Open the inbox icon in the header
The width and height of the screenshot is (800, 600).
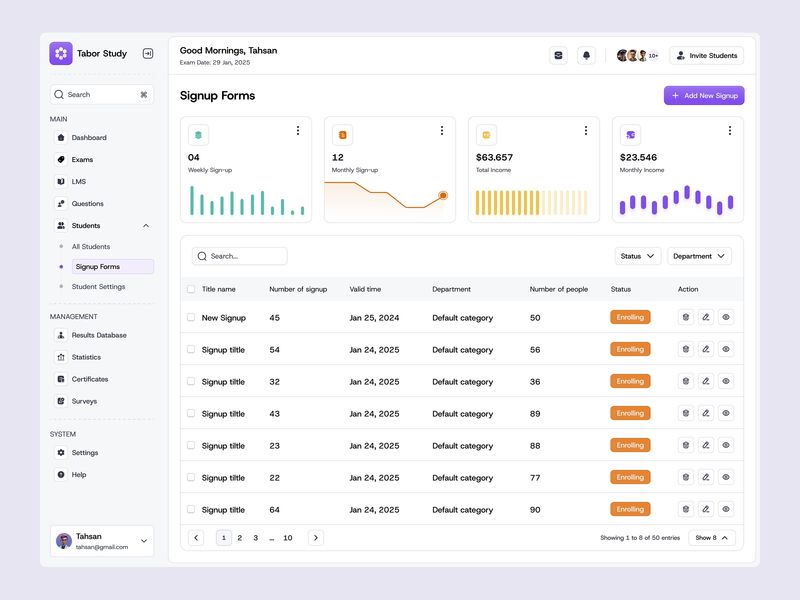558,55
